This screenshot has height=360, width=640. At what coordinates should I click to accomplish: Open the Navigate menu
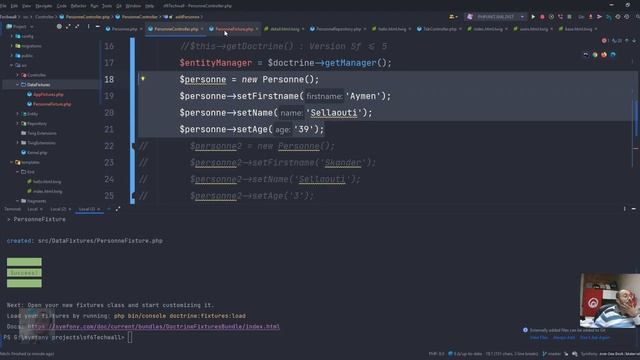[43, 6]
